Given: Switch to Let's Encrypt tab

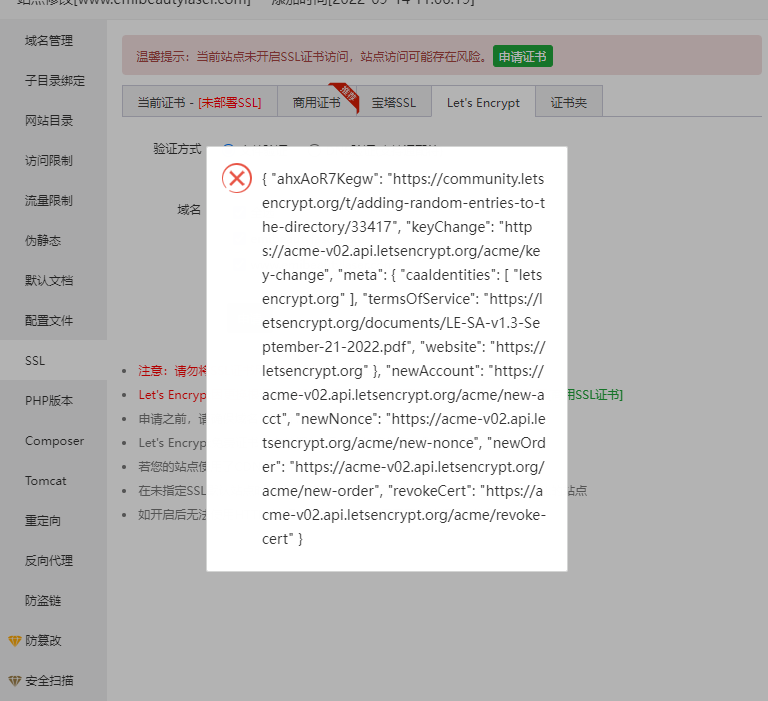Looking at the screenshot, I should point(483,102).
